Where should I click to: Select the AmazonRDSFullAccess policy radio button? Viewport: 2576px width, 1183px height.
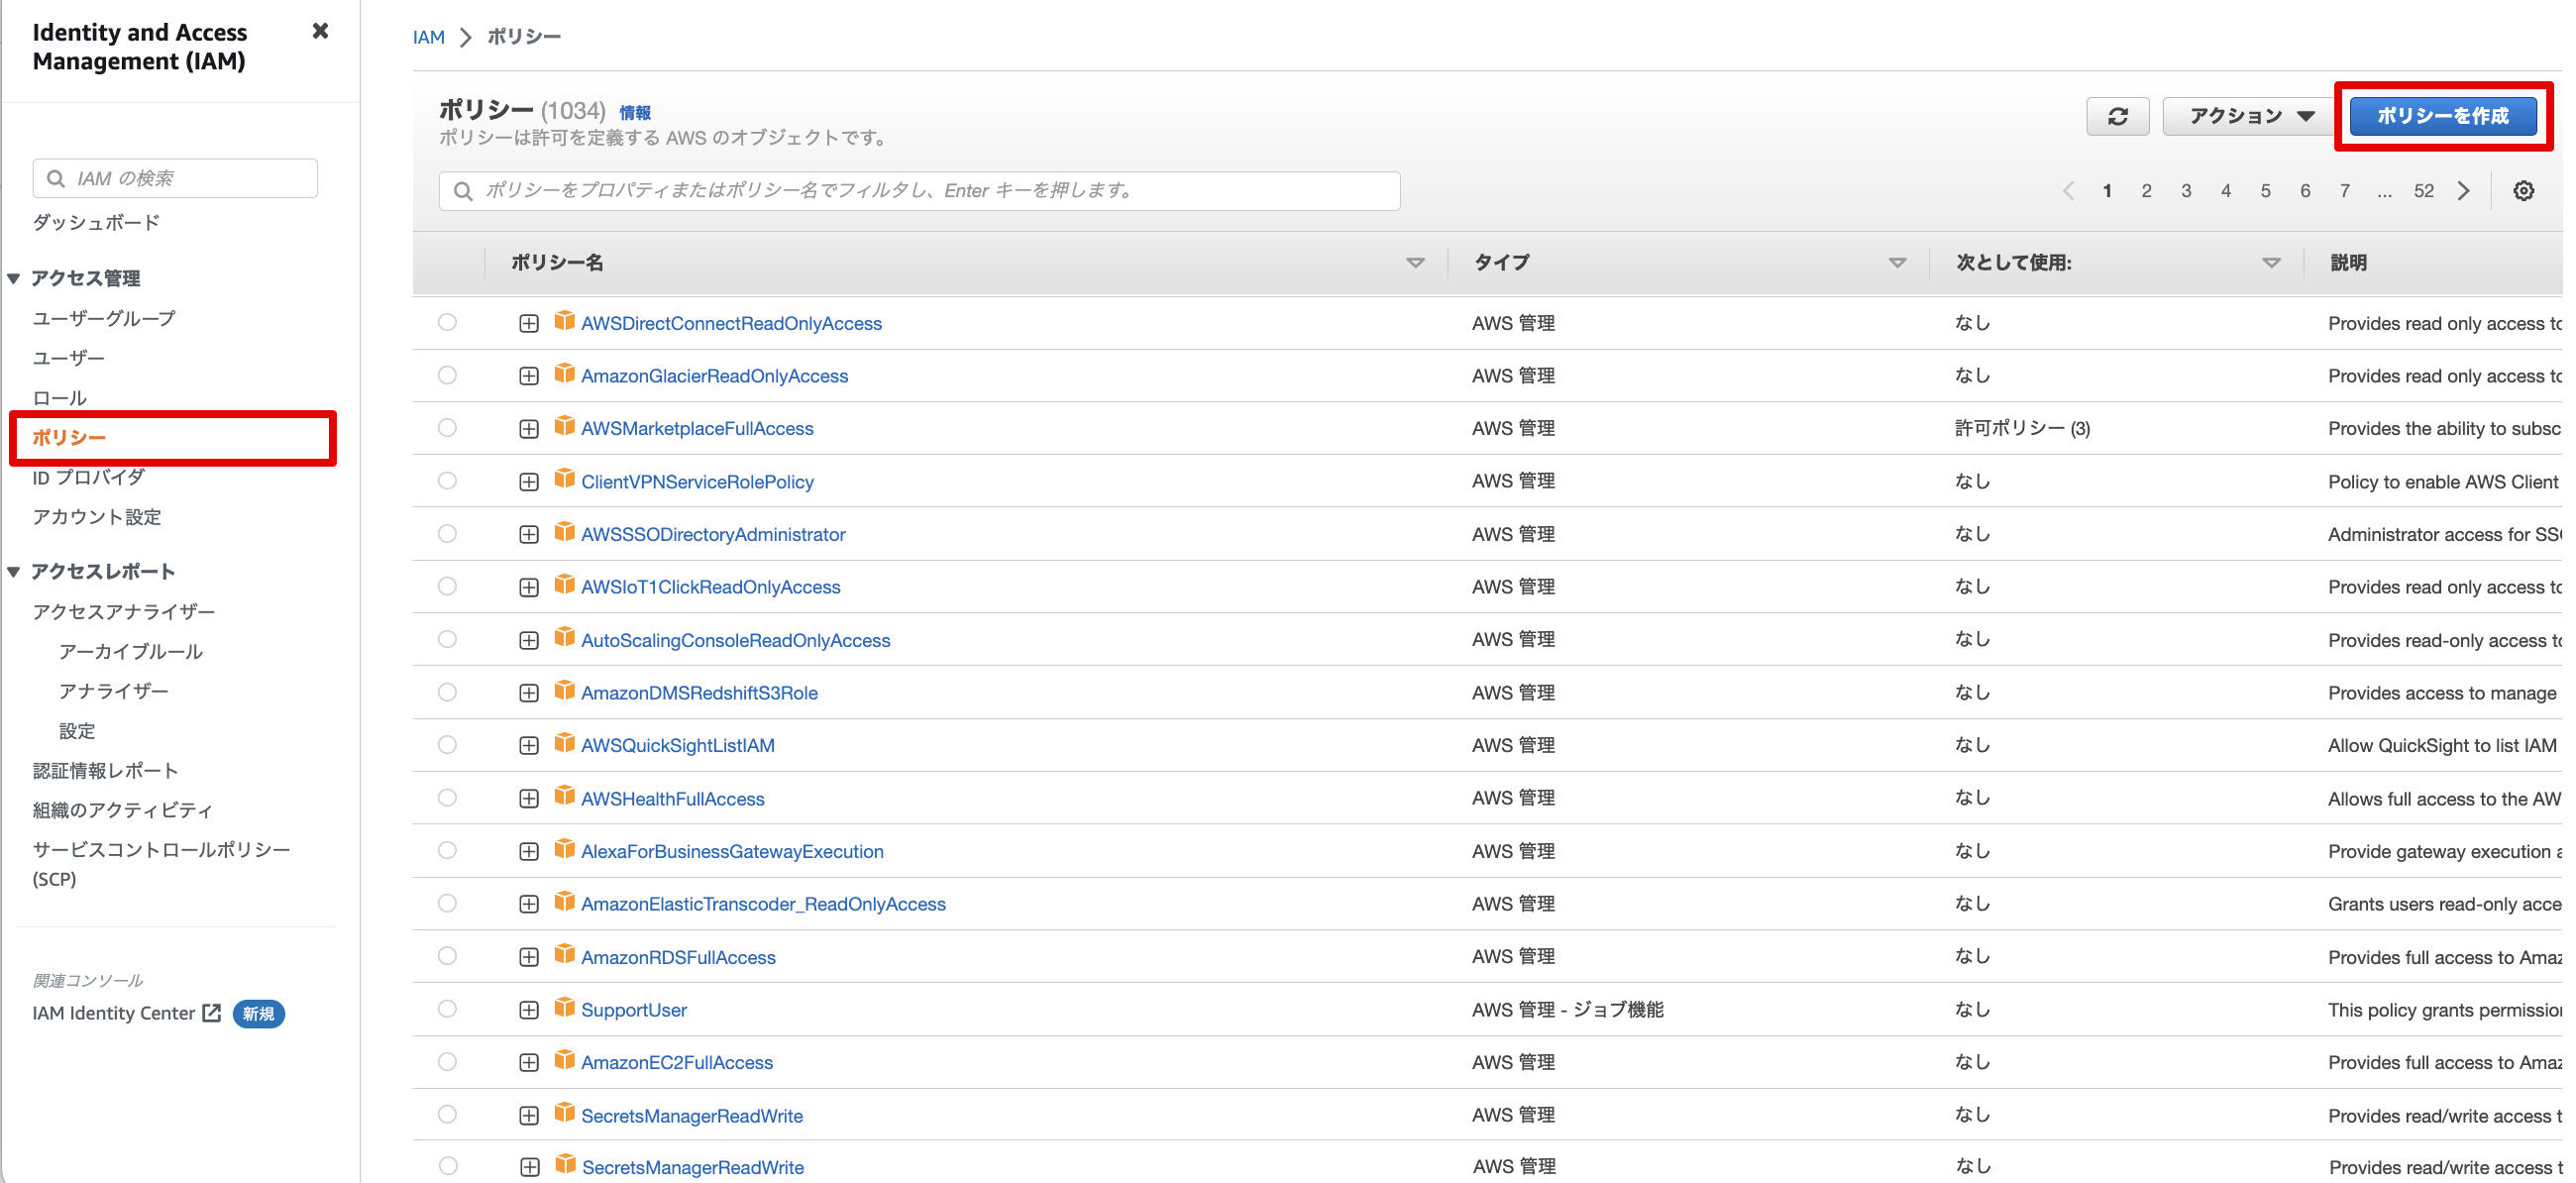(447, 956)
